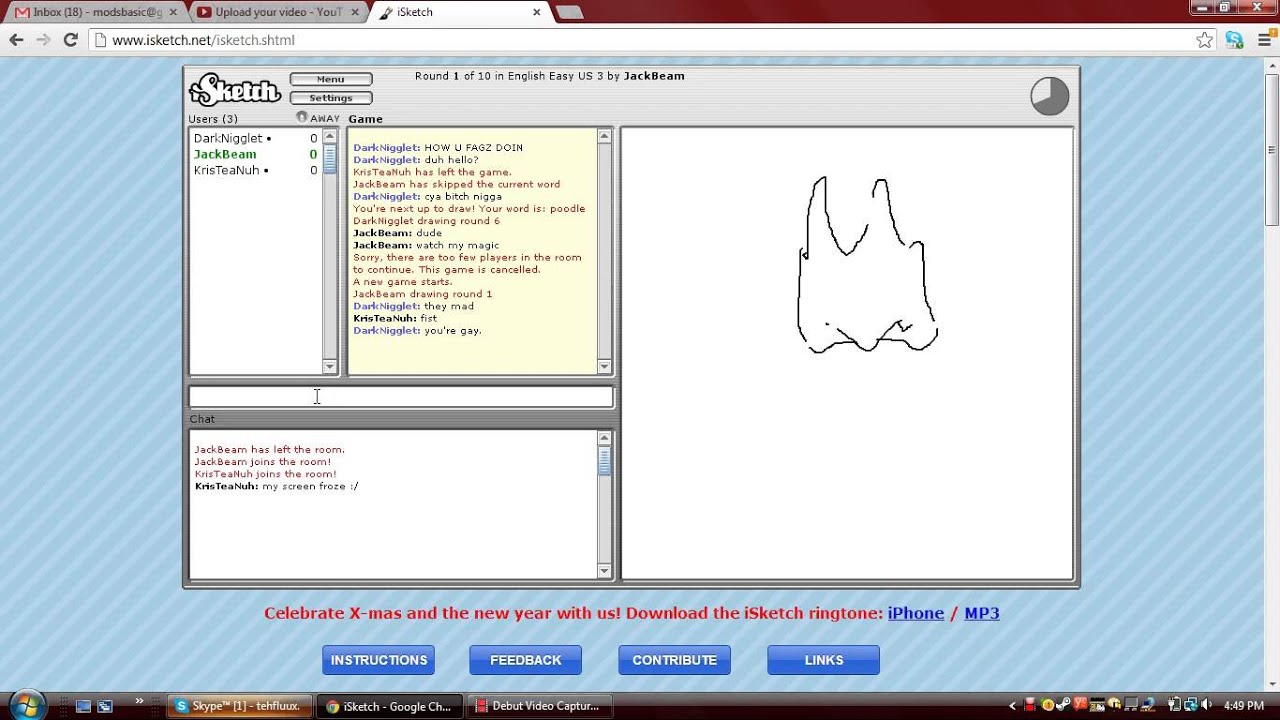Open the iSketch Menu button

[x=331, y=79]
